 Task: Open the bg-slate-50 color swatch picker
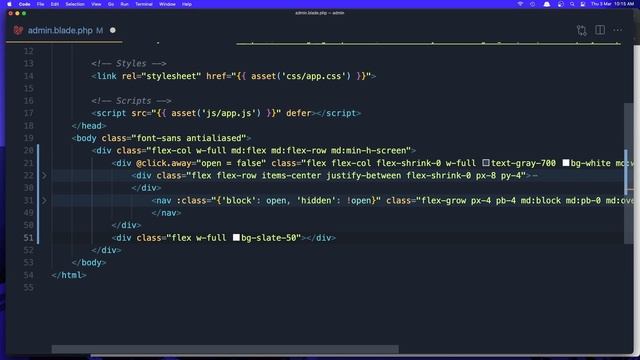236,238
